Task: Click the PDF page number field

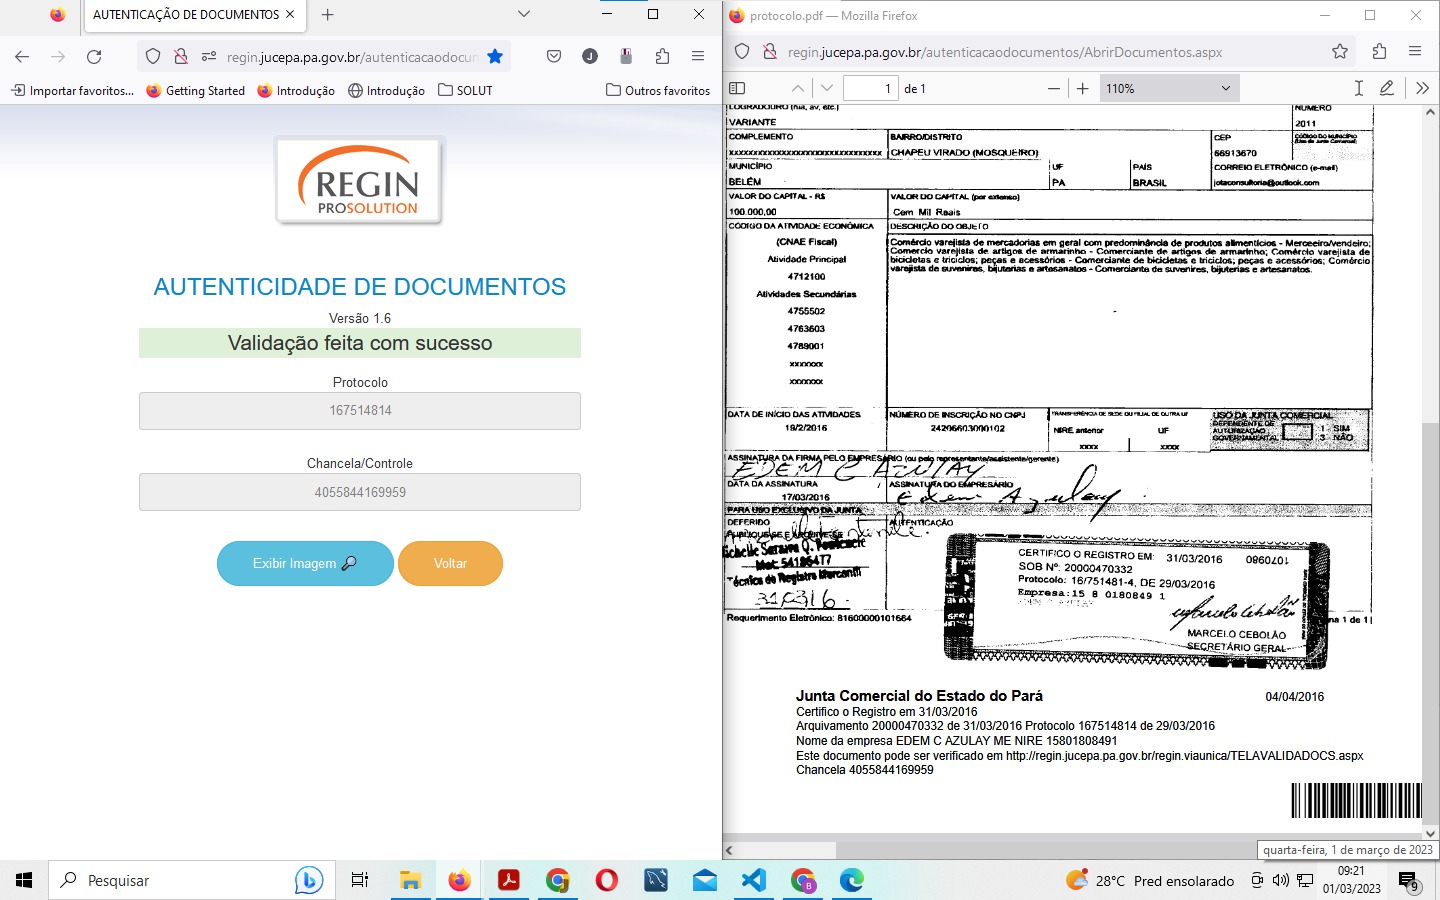Action: (871, 88)
